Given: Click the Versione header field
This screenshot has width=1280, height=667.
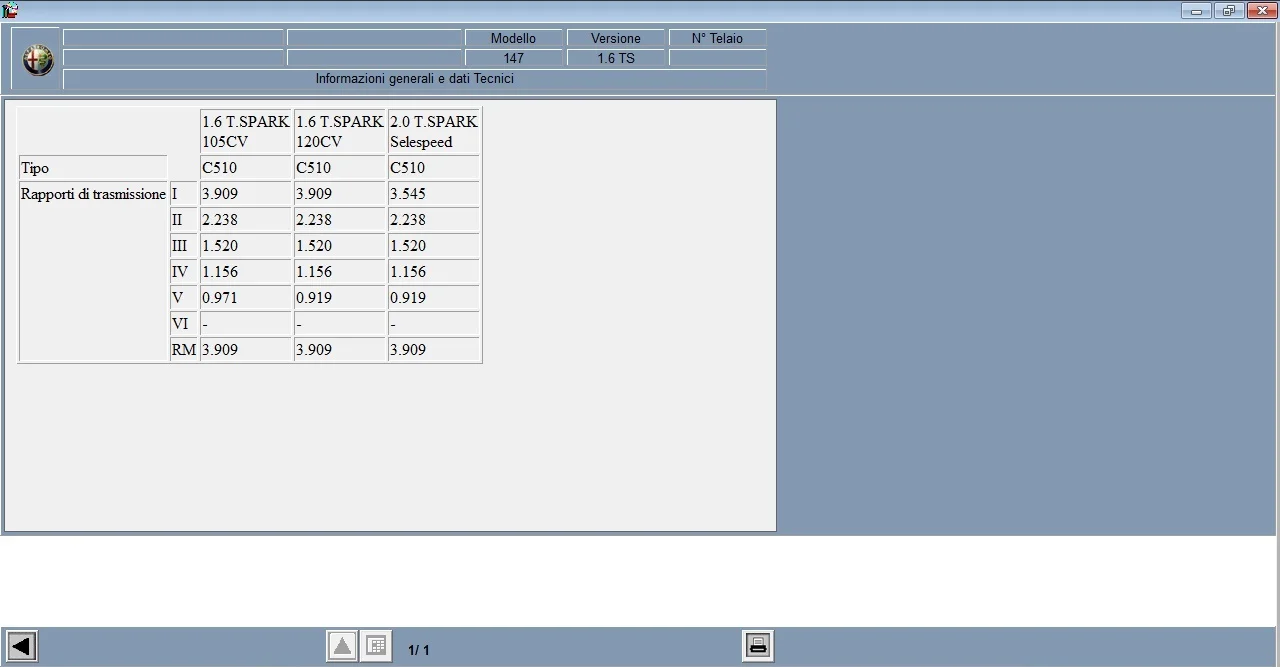Looking at the screenshot, I should click(x=616, y=38).
